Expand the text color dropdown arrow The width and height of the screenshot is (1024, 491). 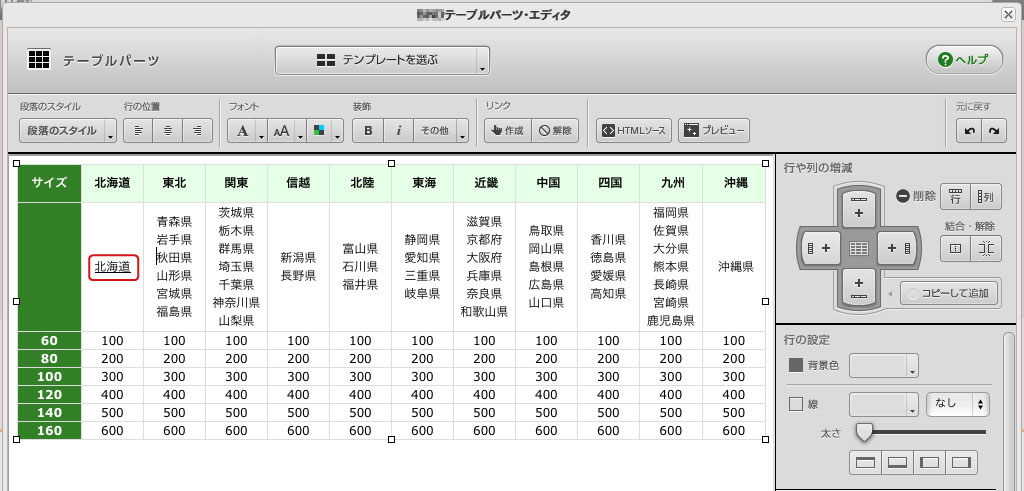(338, 131)
